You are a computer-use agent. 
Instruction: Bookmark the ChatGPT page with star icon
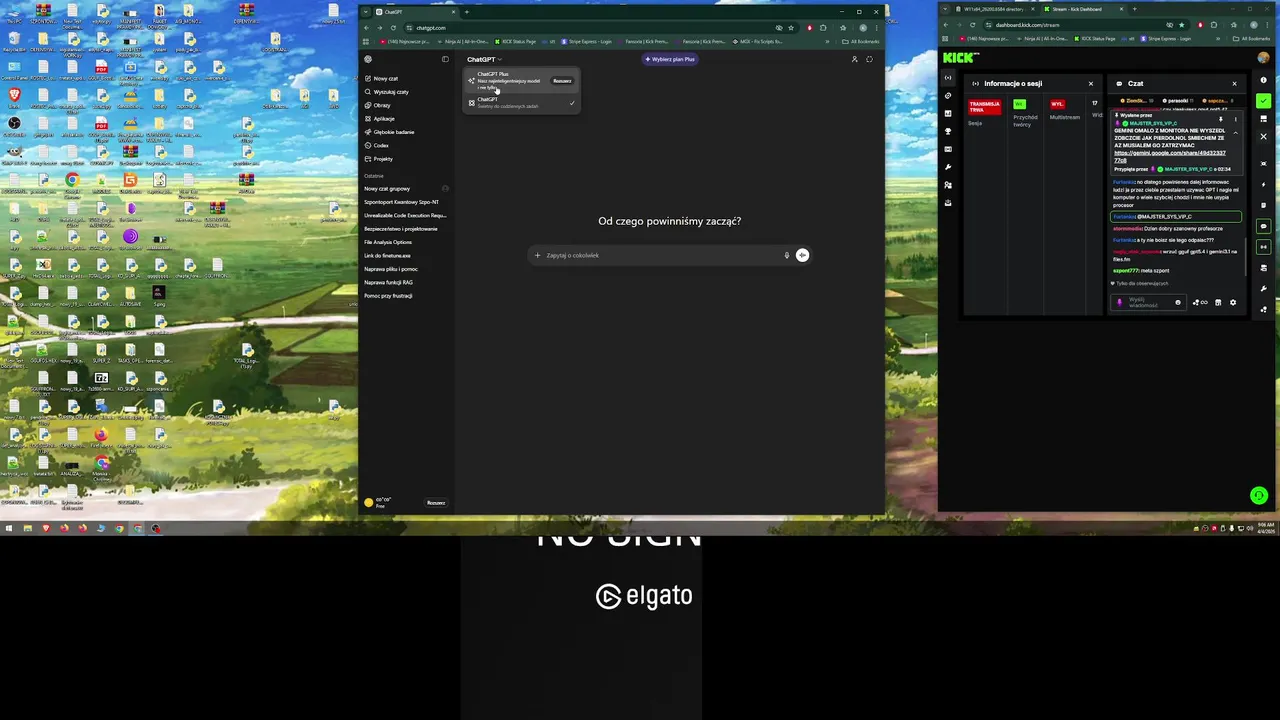(x=791, y=28)
